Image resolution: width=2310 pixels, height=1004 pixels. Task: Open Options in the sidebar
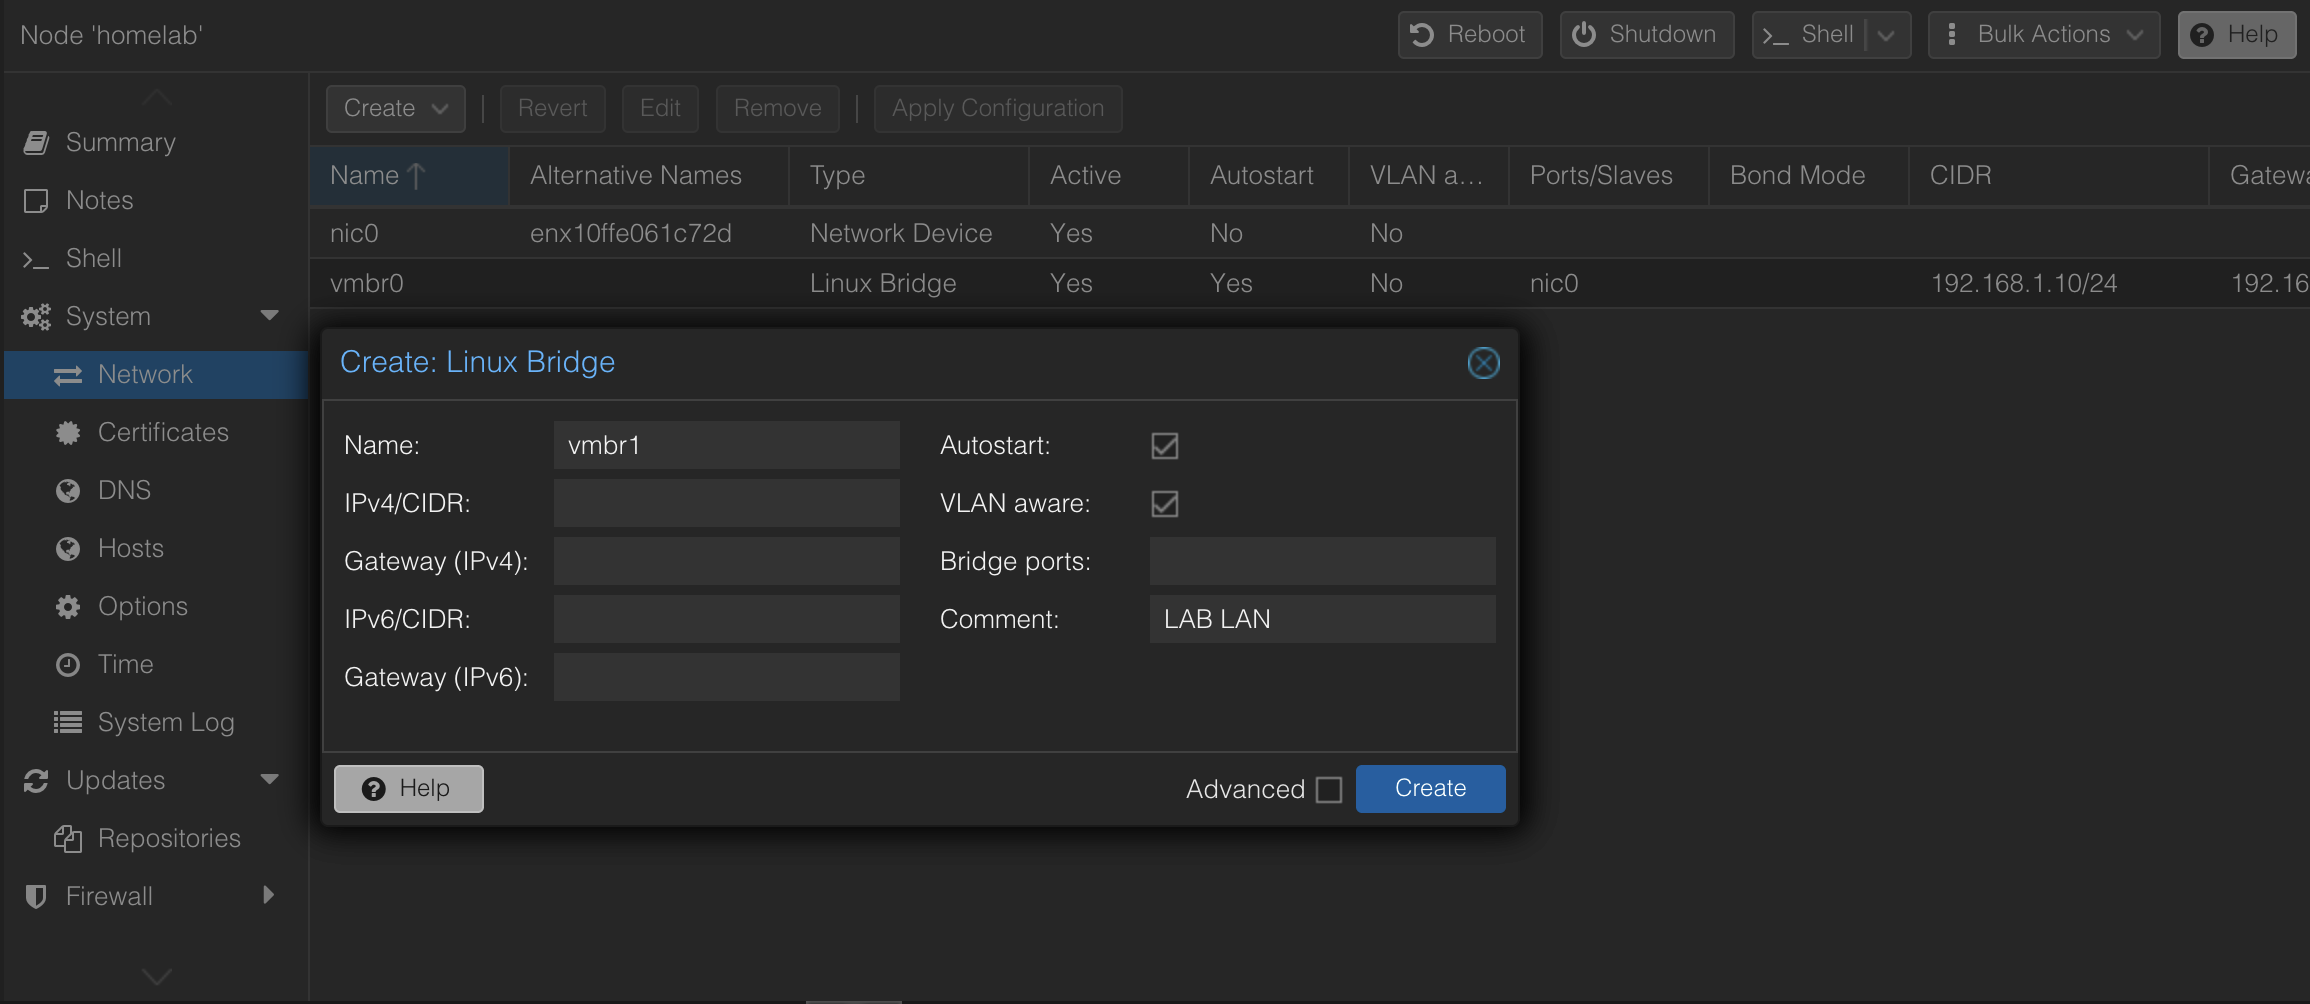coord(155,606)
